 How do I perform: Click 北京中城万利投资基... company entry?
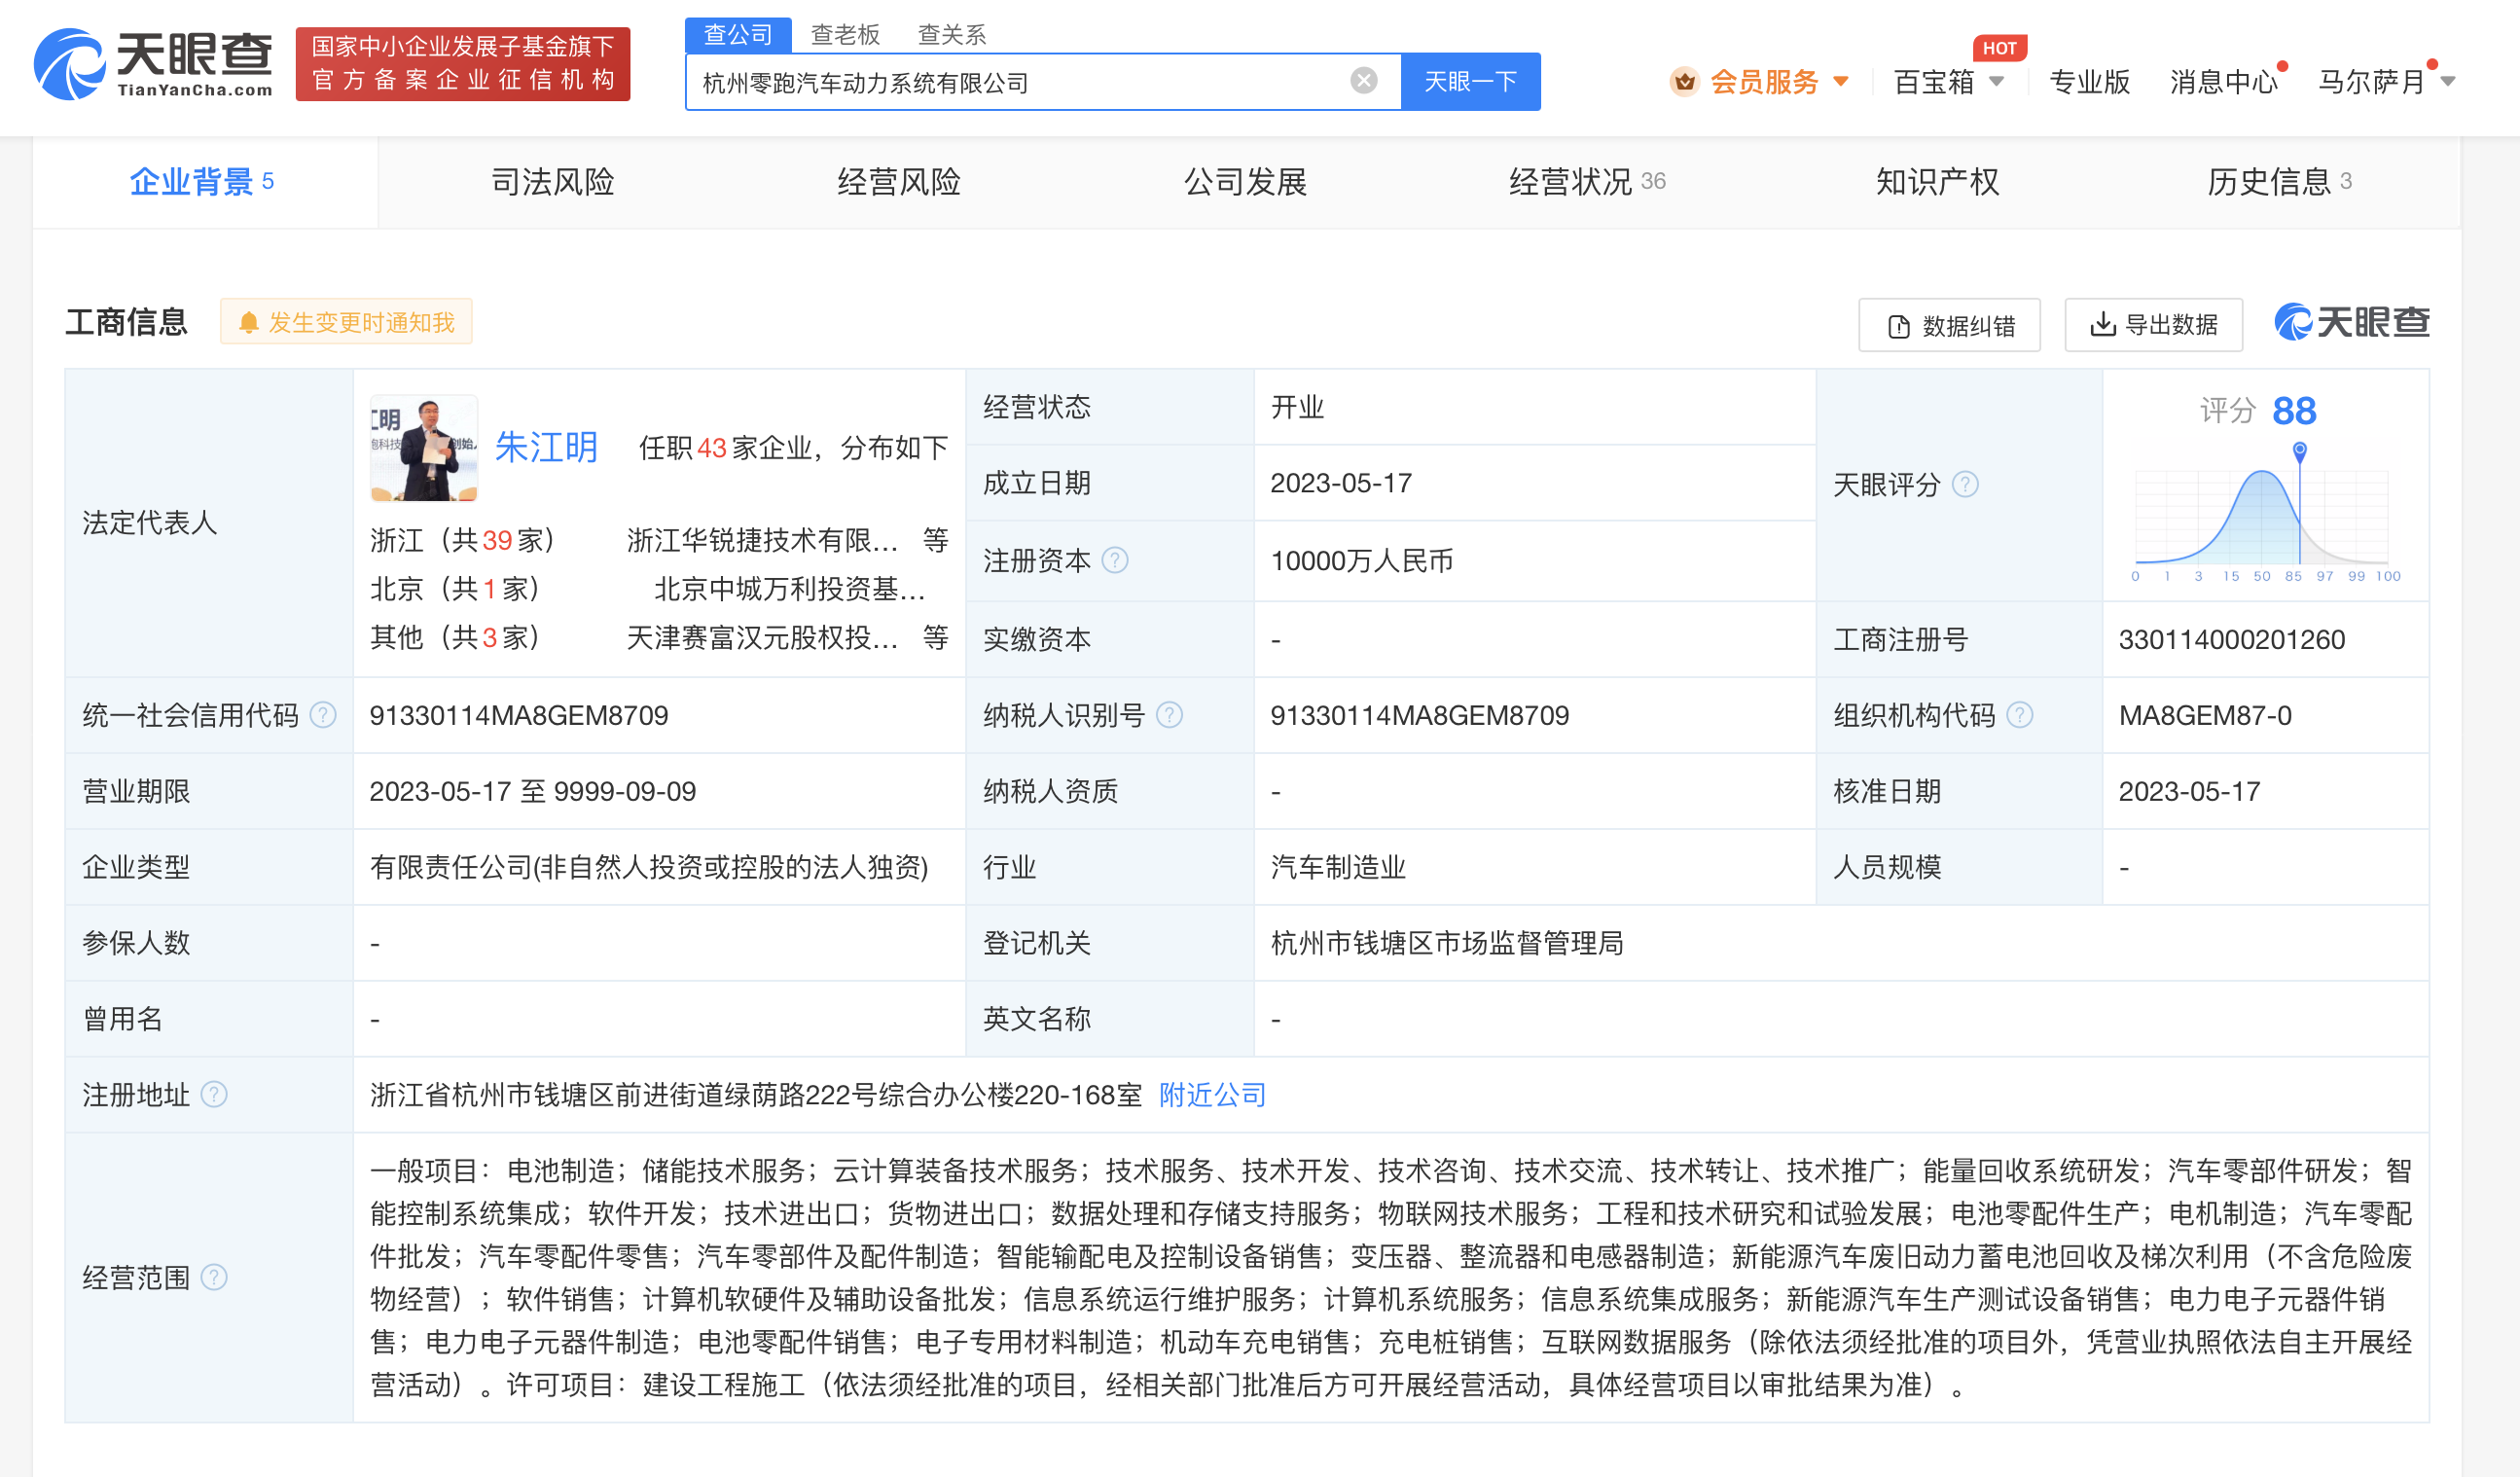790,589
